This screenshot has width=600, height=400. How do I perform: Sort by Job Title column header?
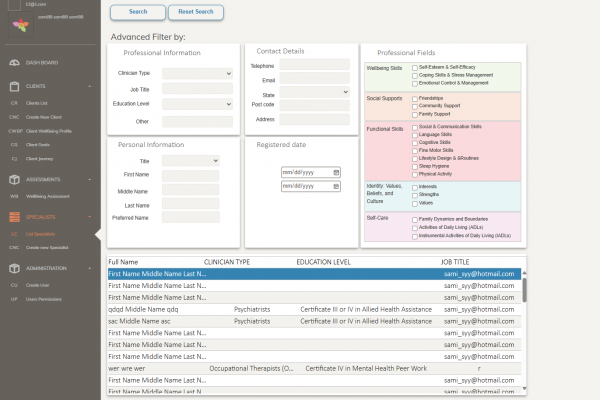click(455, 262)
